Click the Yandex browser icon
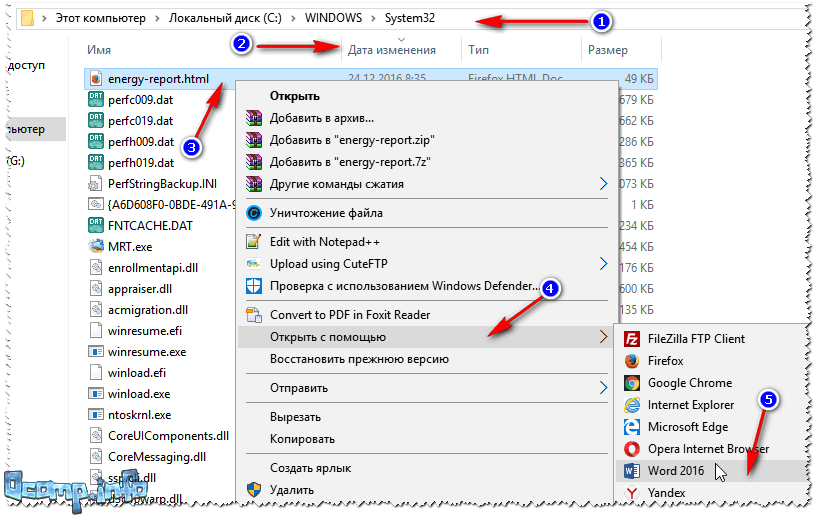The width and height of the screenshot is (821, 516). (x=631, y=492)
